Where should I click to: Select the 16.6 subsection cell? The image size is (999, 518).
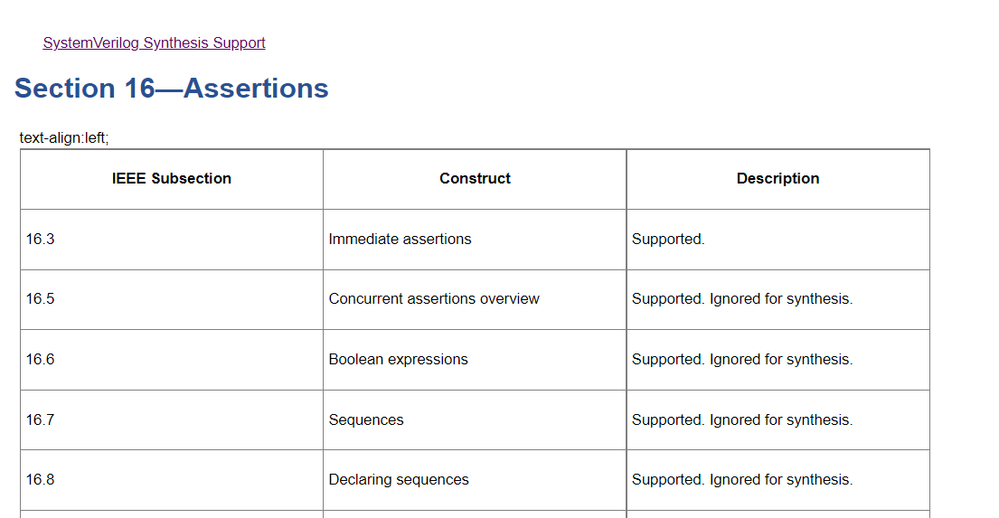pyautogui.click(x=41, y=359)
